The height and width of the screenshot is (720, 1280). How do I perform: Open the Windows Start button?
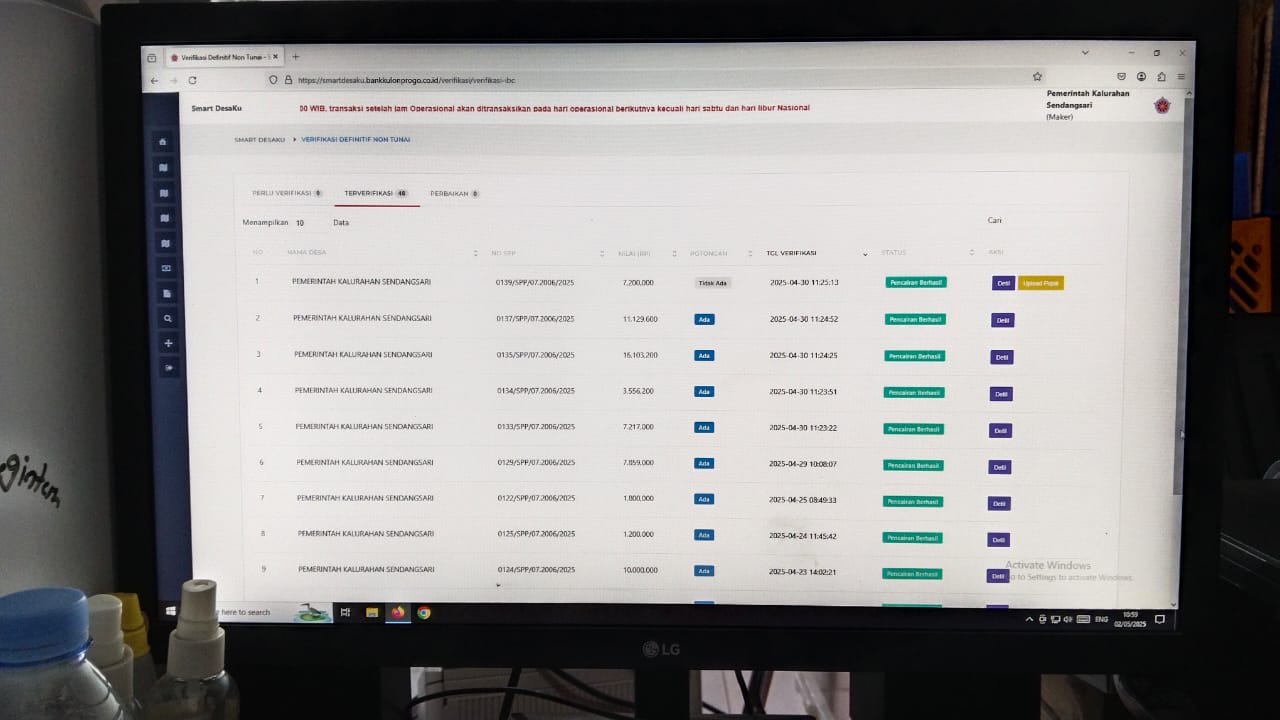(x=170, y=611)
